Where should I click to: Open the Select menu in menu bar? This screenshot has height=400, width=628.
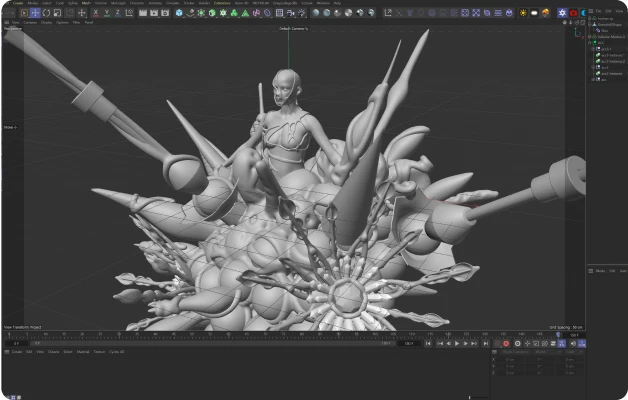pos(46,3)
